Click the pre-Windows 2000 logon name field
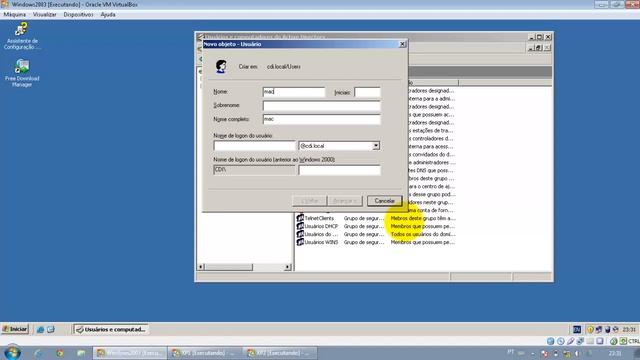The image size is (640, 360). (x=340, y=170)
